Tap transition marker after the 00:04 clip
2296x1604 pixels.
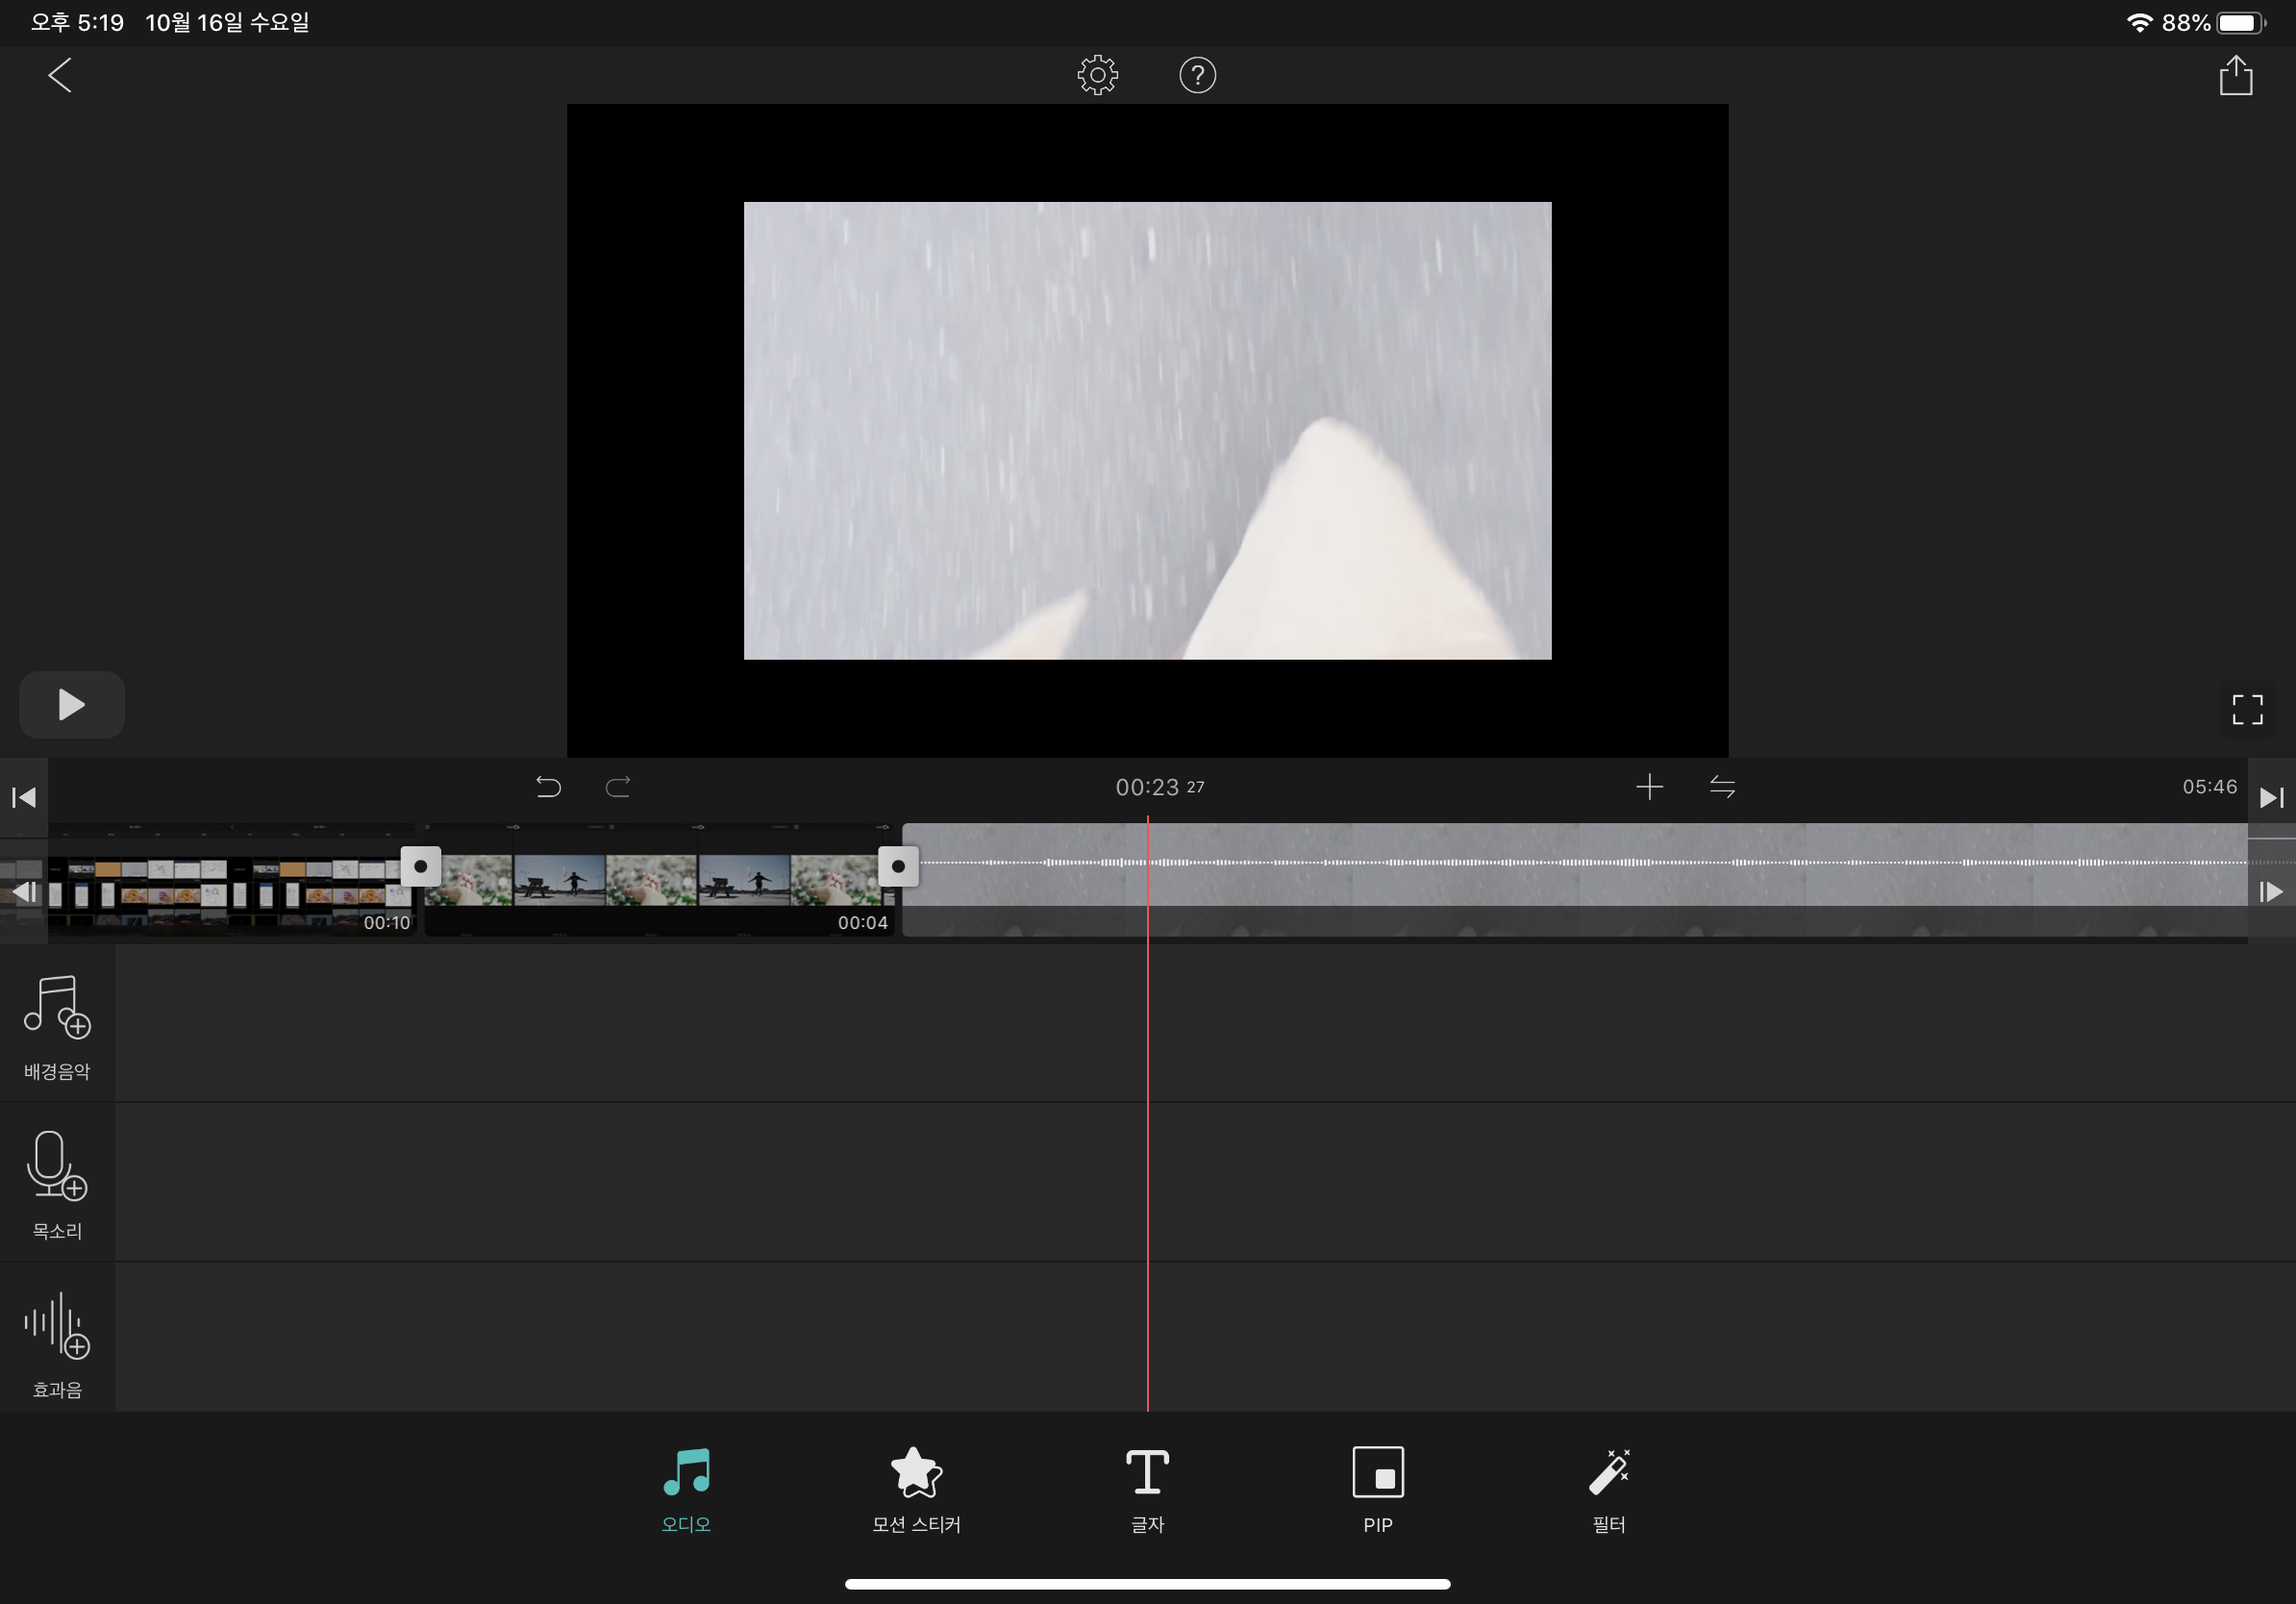click(898, 866)
